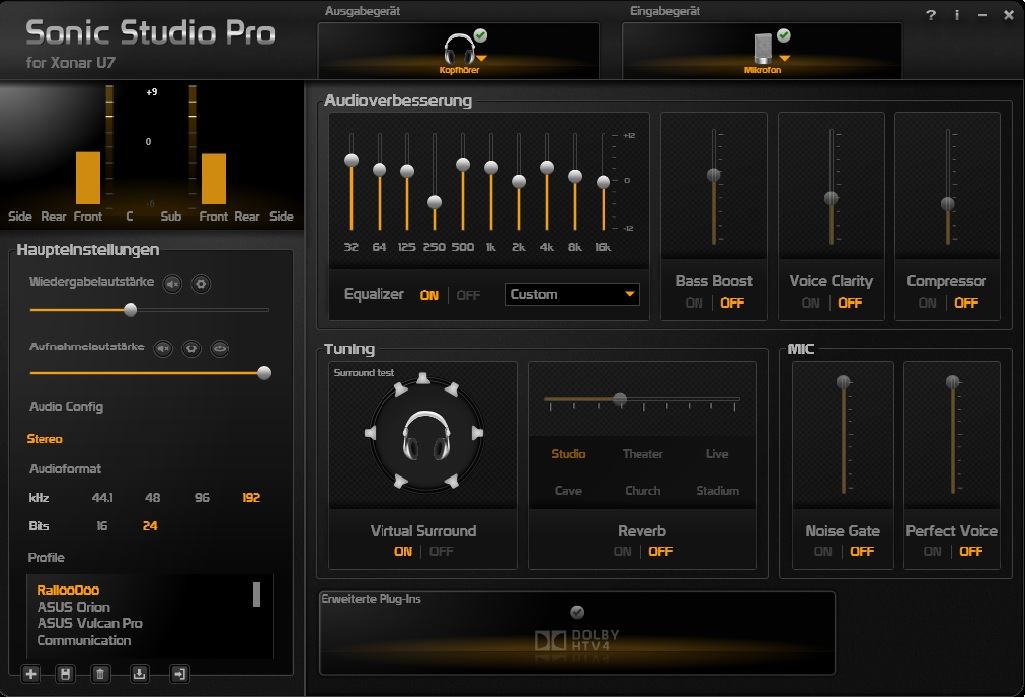Click the Kopfhörer headphone output icon
The width and height of the screenshot is (1025, 698).
coord(459,48)
